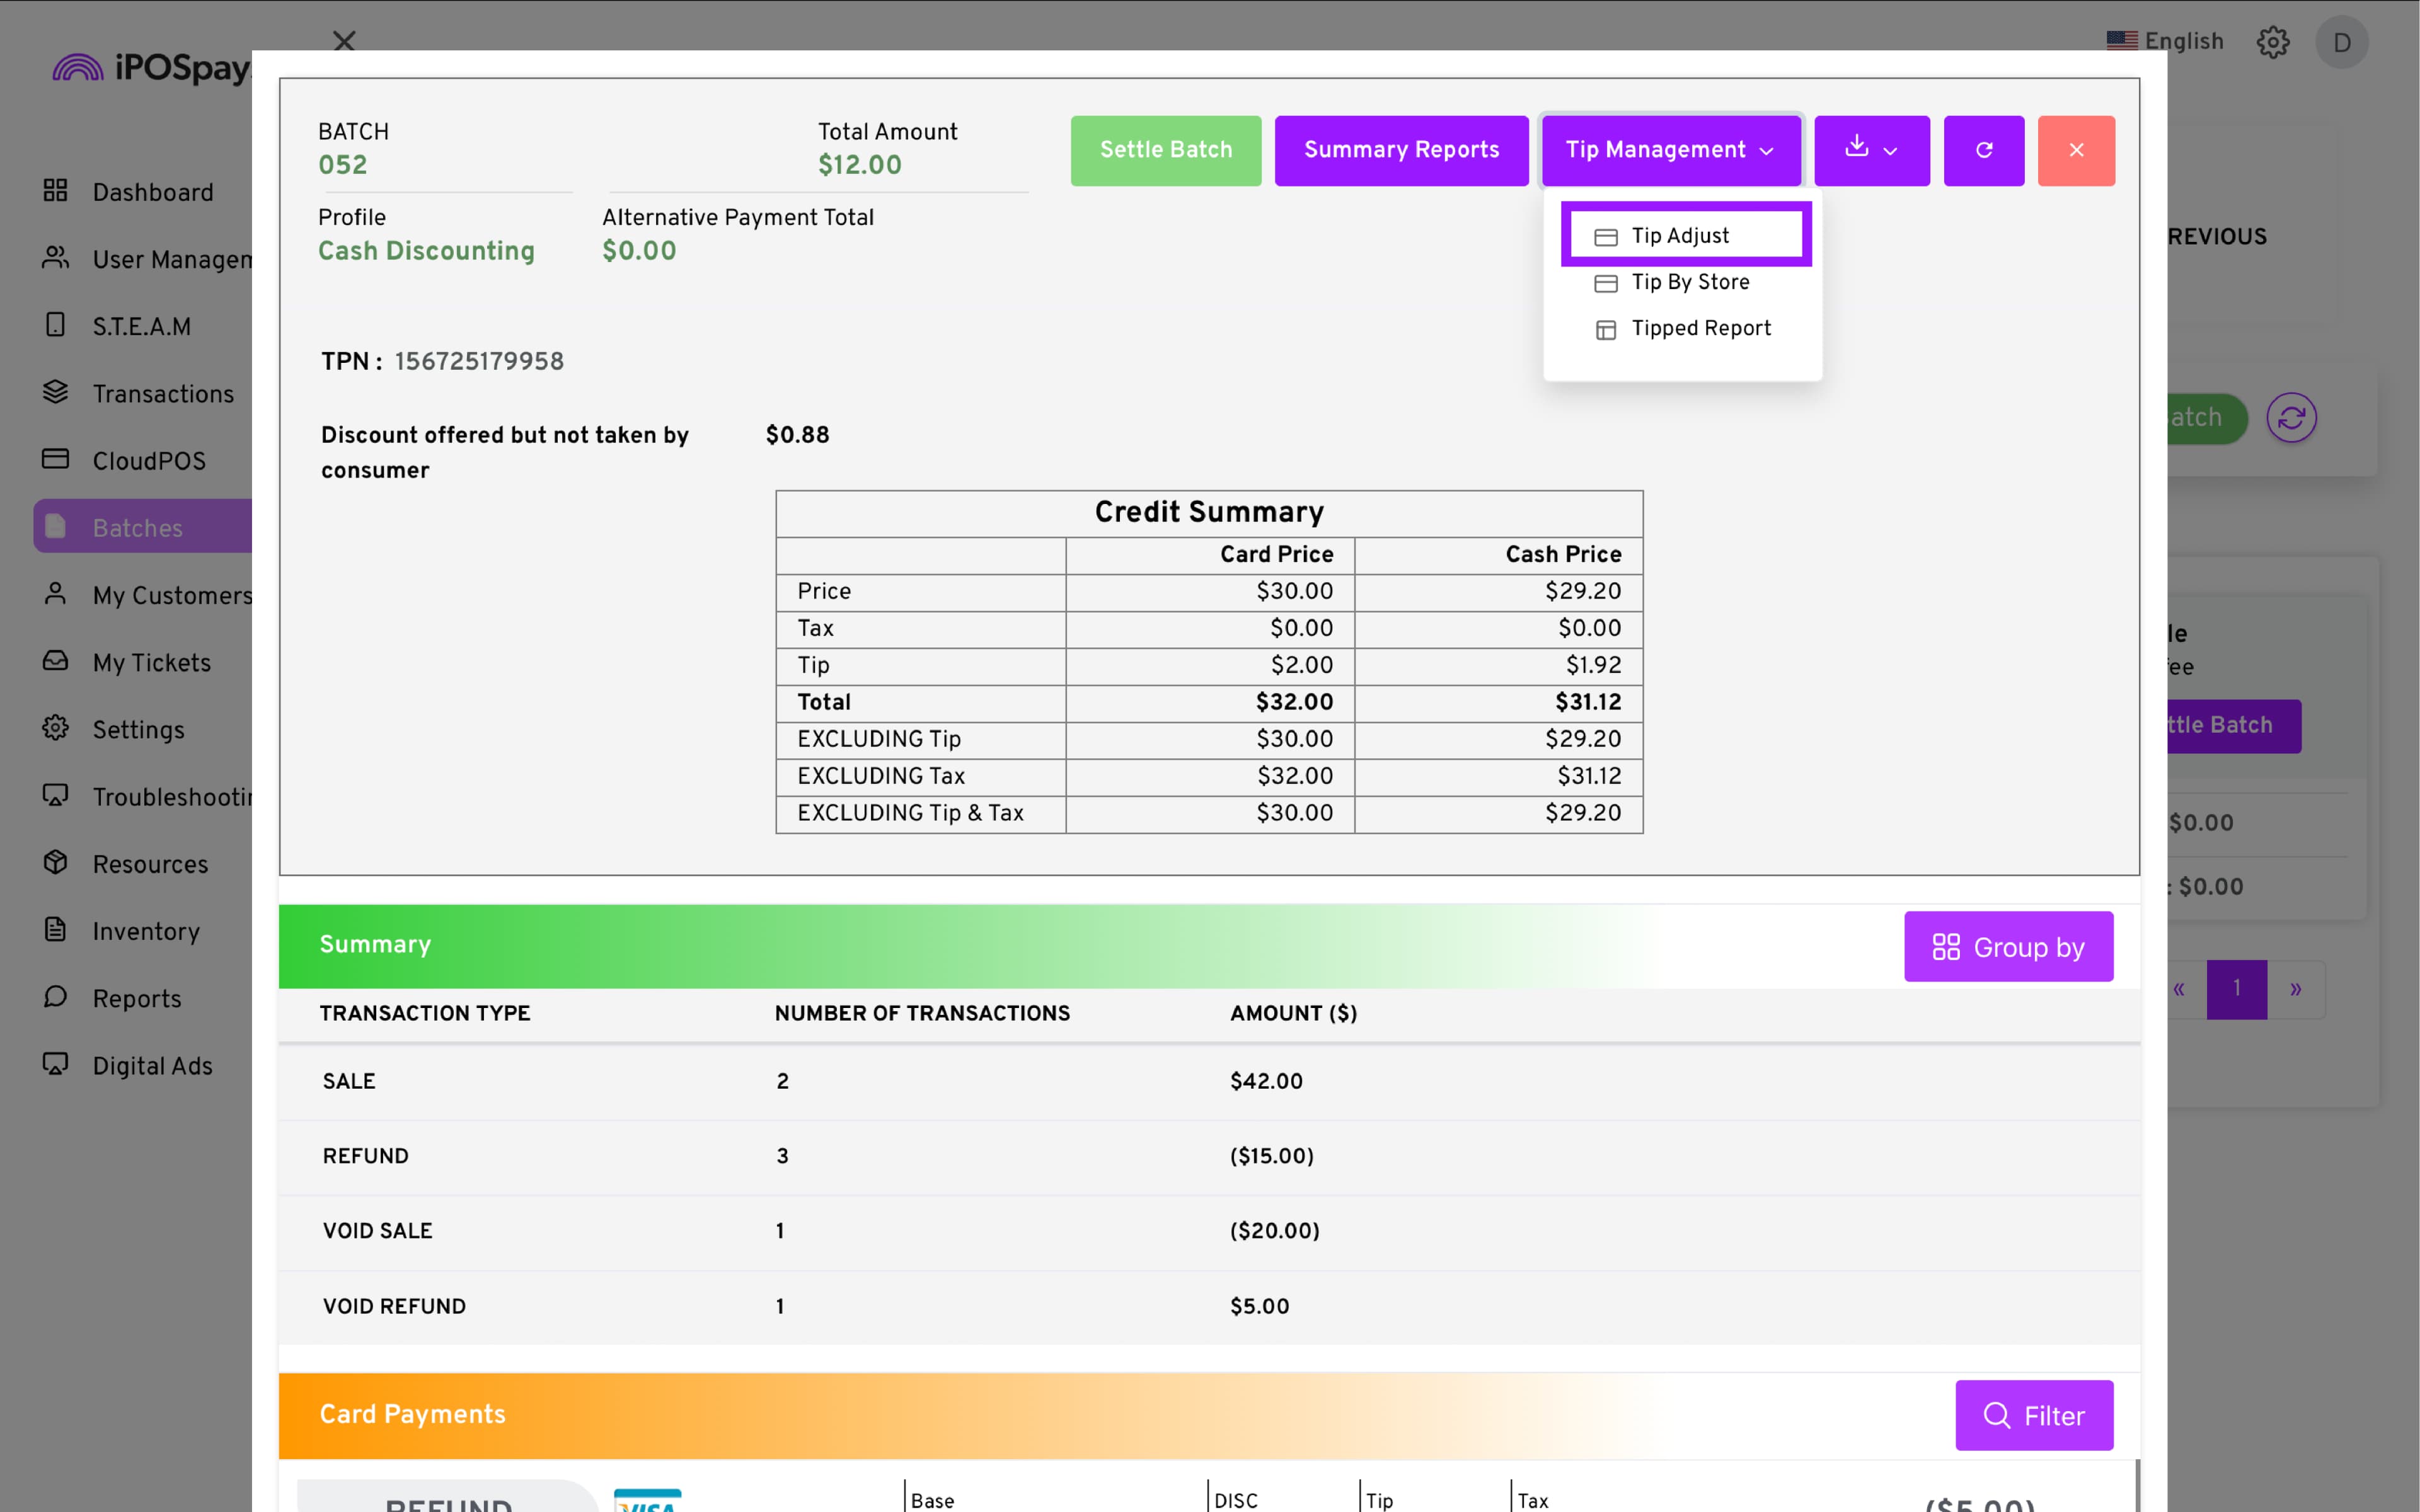Open the CloudPOS sidebar entry
The width and height of the screenshot is (2420, 1512).
pyautogui.click(x=149, y=460)
